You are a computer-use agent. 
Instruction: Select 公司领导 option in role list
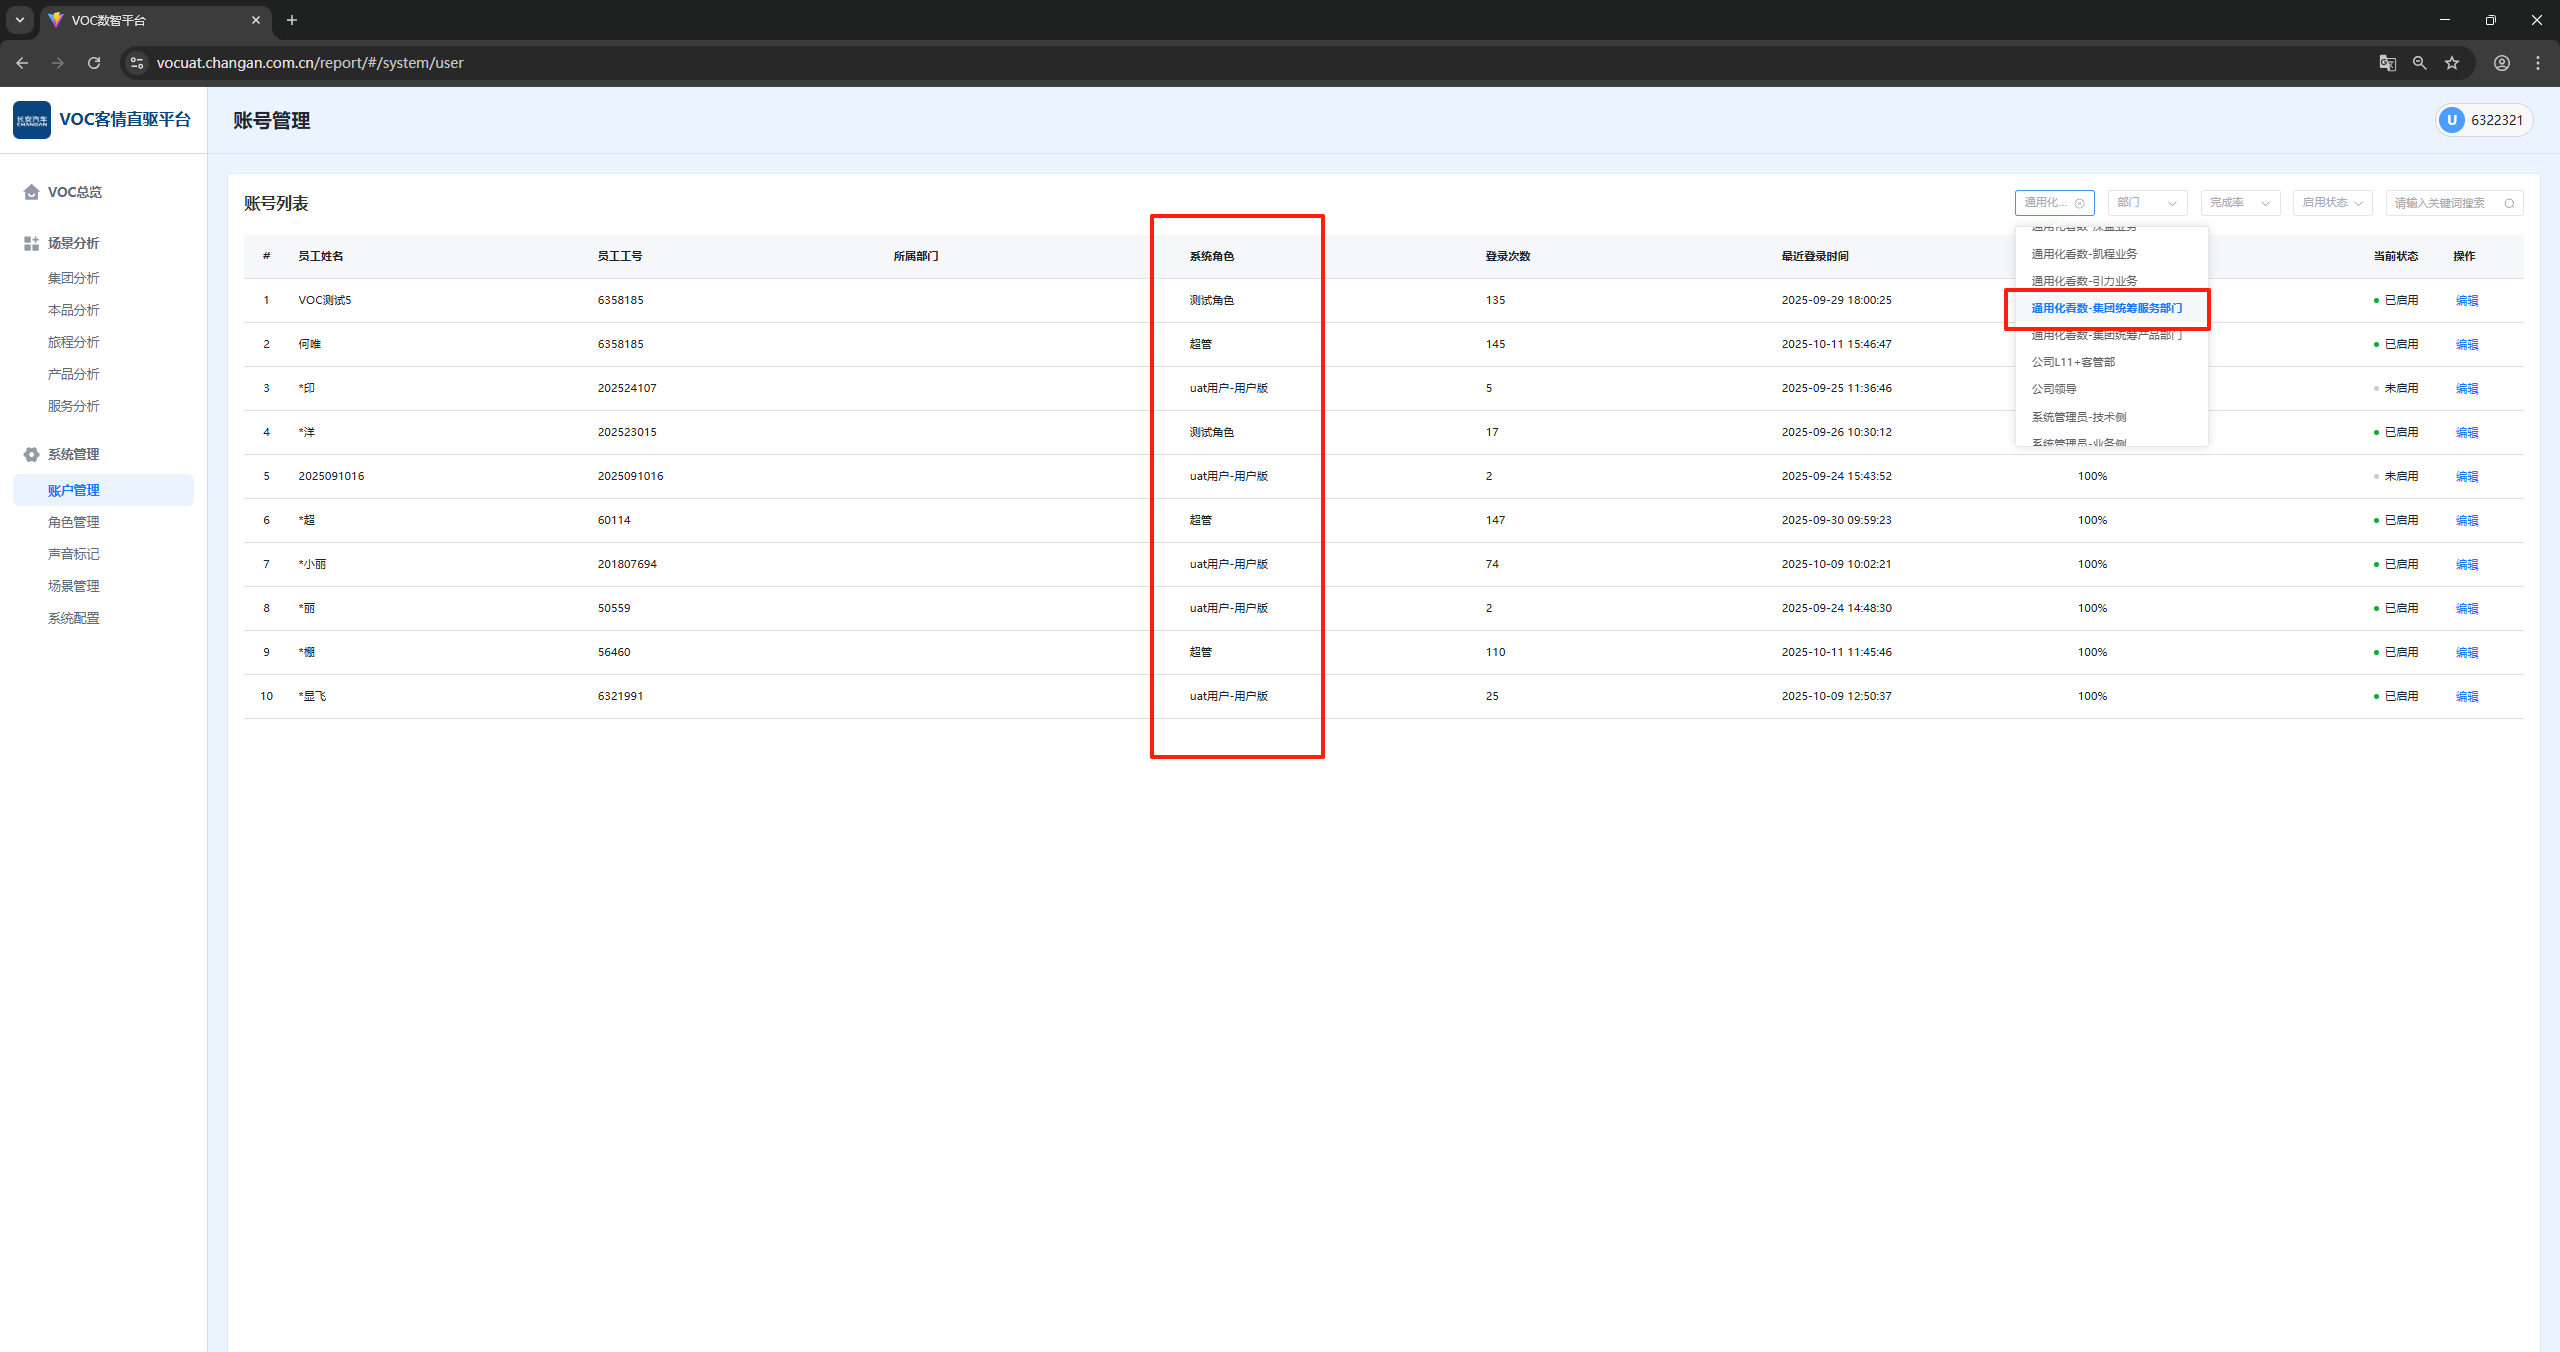pos(2054,389)
